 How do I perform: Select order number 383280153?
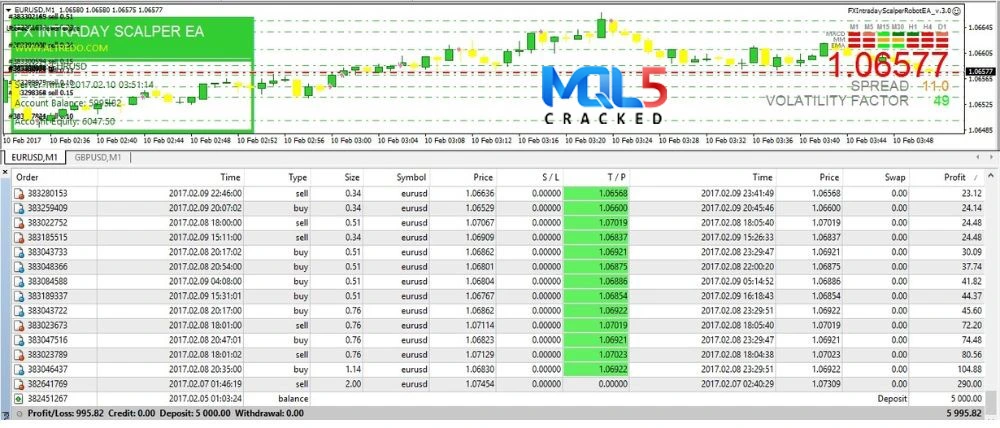(47, 193)
